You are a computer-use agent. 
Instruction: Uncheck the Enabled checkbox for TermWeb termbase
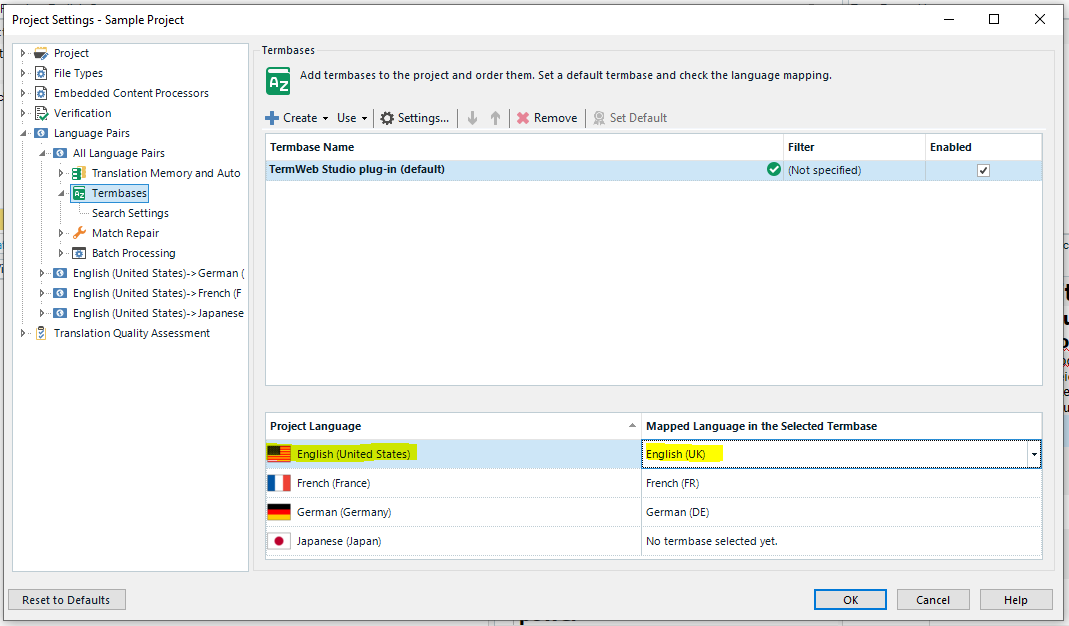click(x=983, y=169)
